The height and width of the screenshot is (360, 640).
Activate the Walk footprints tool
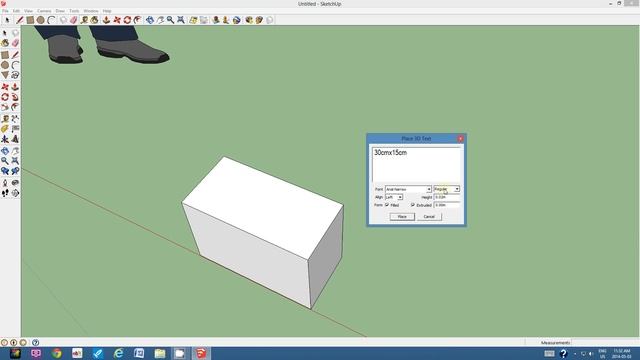(5, 193)
